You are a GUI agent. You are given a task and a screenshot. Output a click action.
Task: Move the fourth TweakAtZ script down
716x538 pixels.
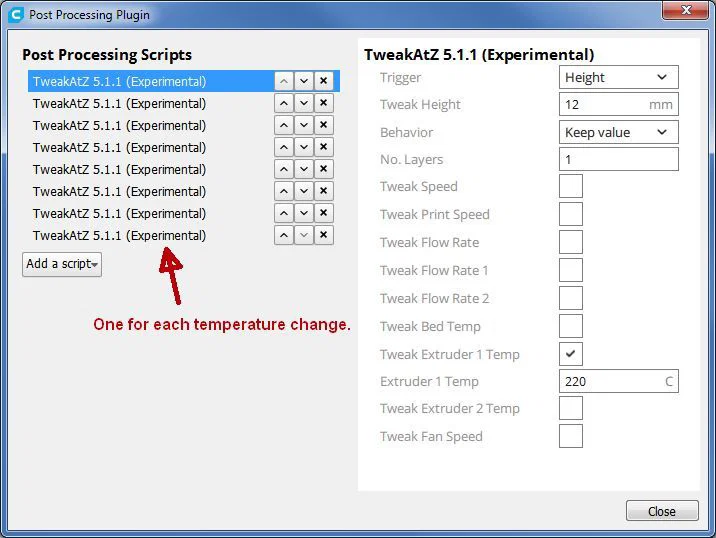304,147
